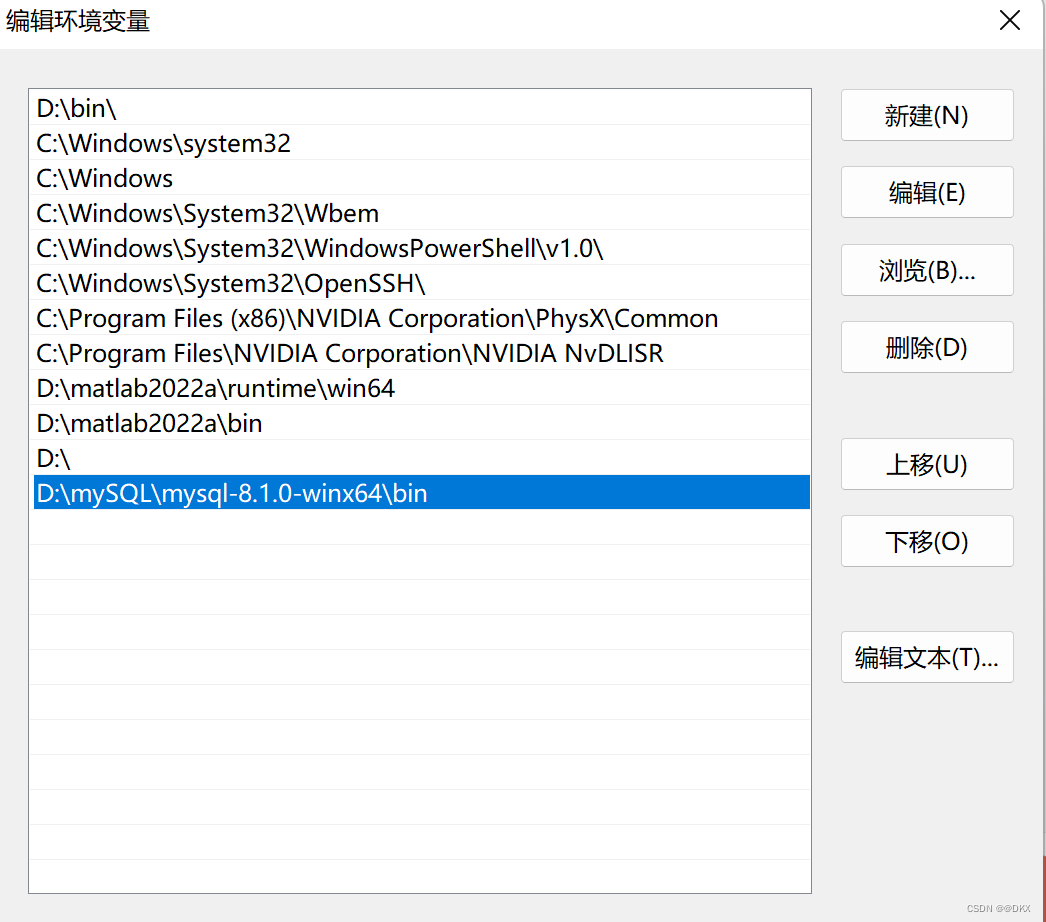Click 下移(O) to move entry down

click(926, 541)
